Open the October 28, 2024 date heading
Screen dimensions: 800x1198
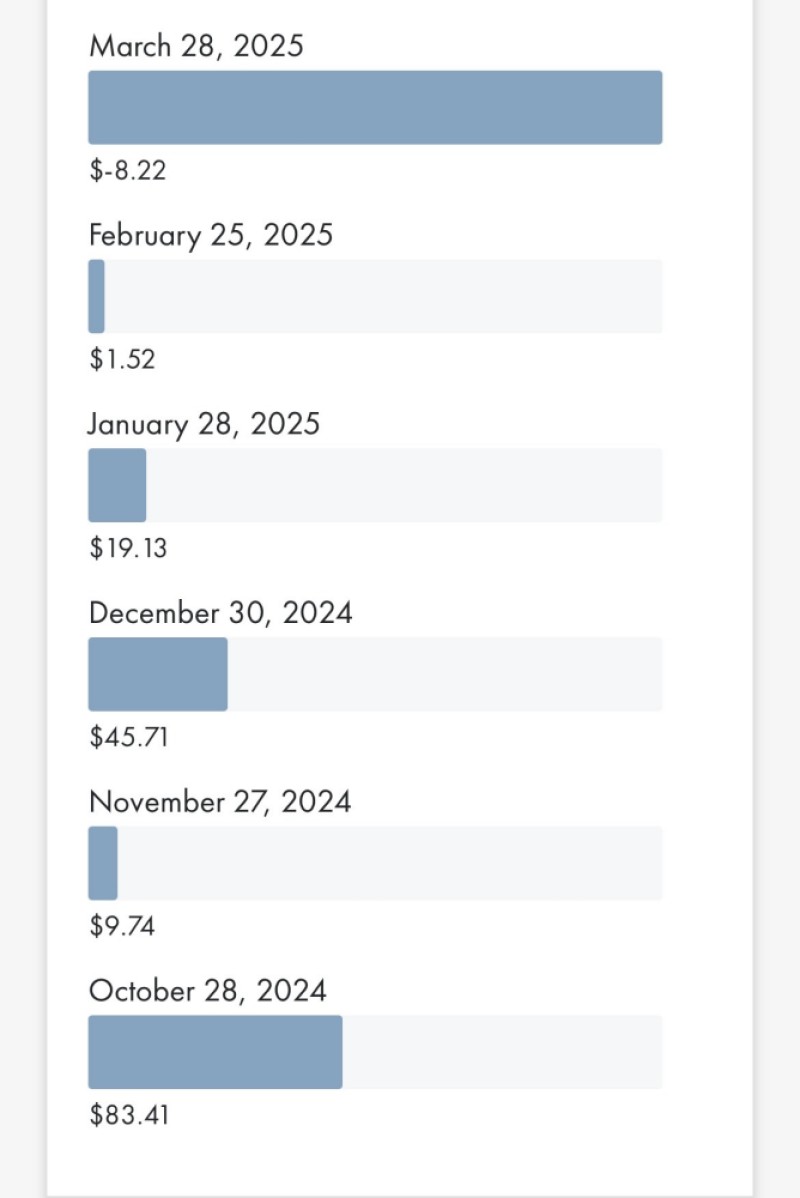tap(207, 991)
